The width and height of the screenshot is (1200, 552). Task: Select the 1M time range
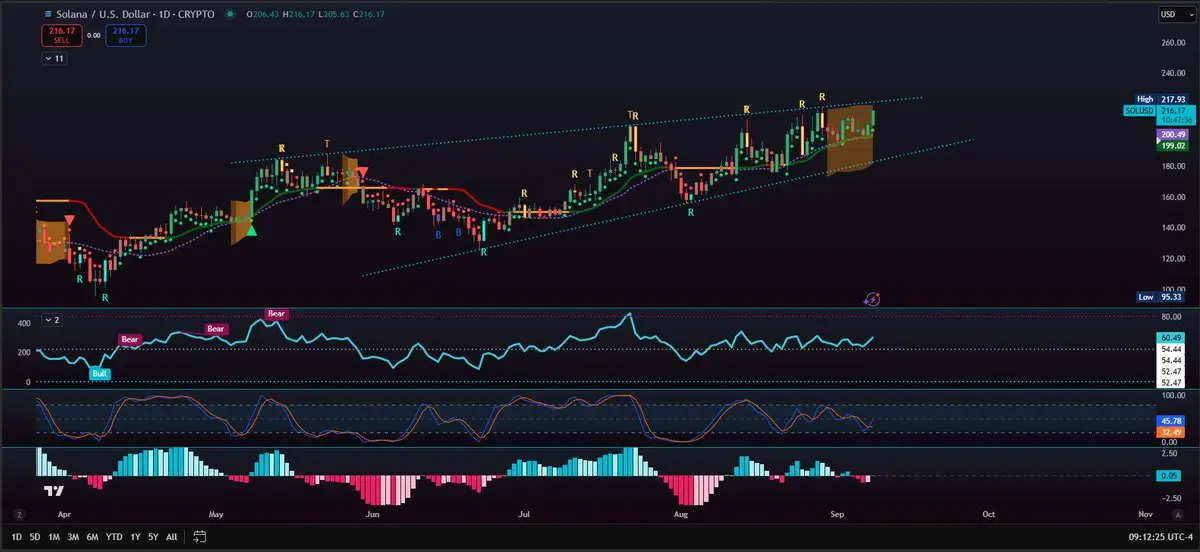click(x=55, y=537)
